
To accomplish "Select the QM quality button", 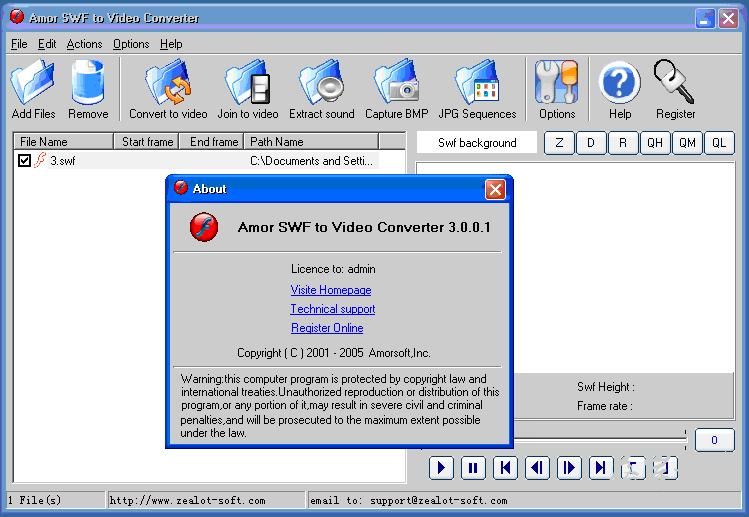I will point(687,143).
